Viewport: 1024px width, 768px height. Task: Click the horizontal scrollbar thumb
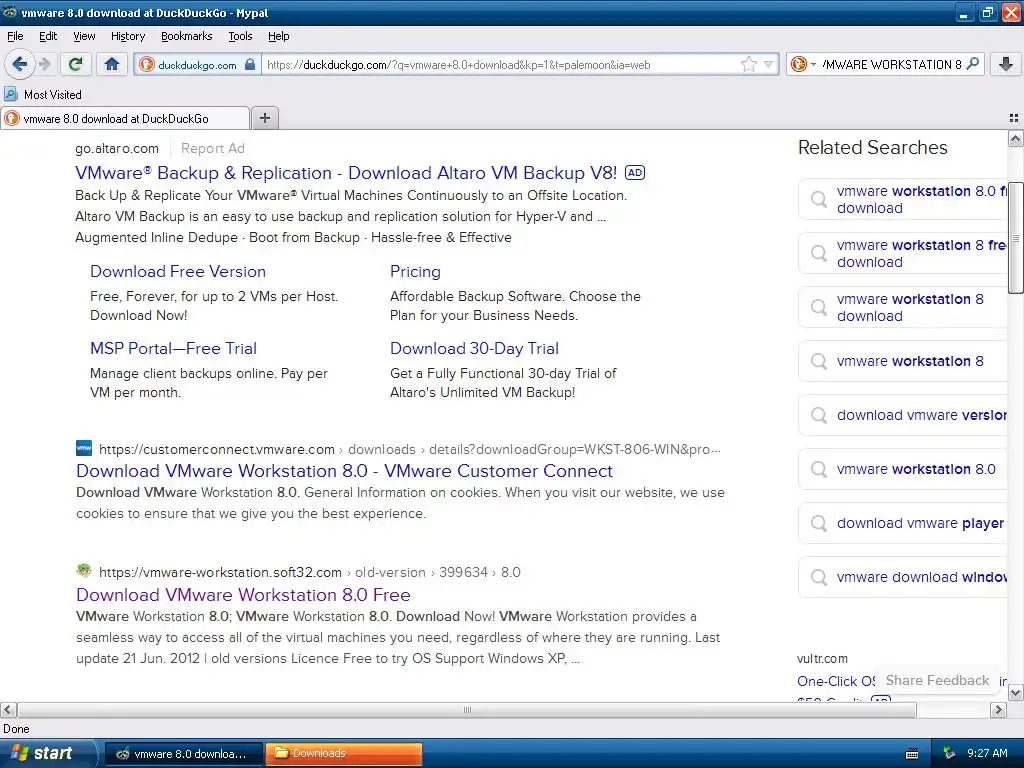pos(467,710)
